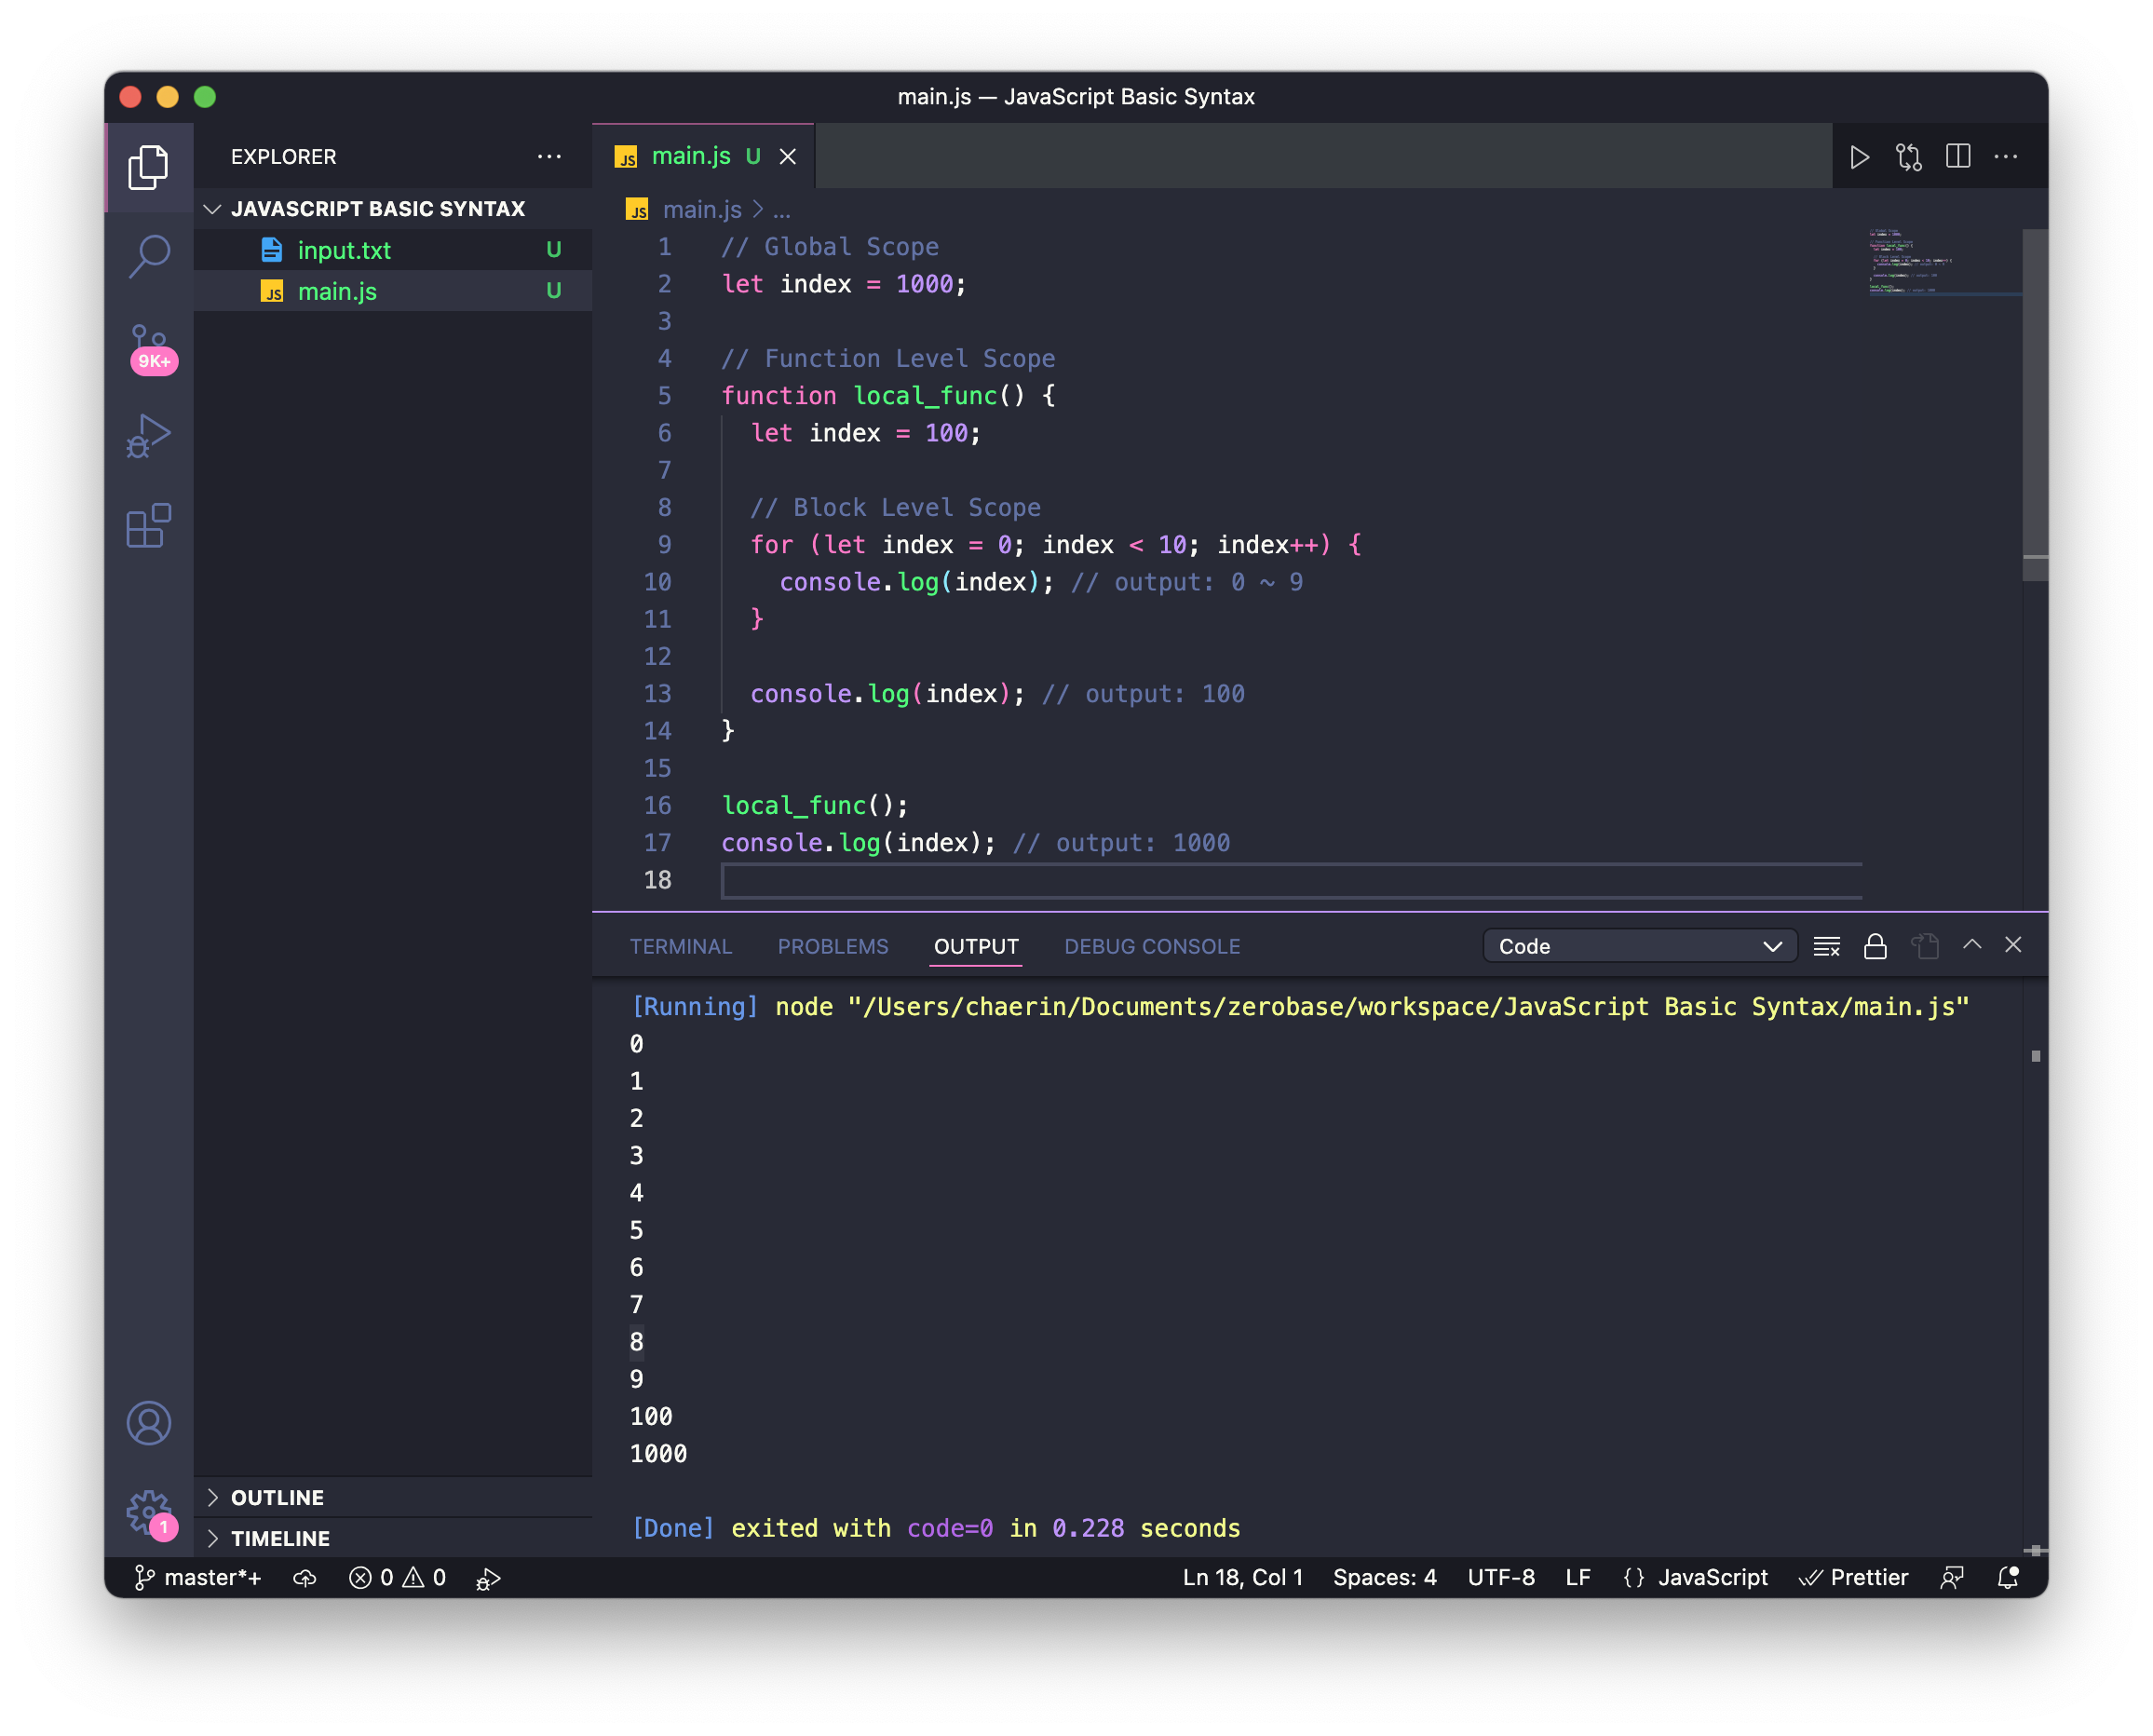Switch to the TERMINAL tab
Image resolution: width=2153 pixels, height=1736 pixels.
(680, 946)
